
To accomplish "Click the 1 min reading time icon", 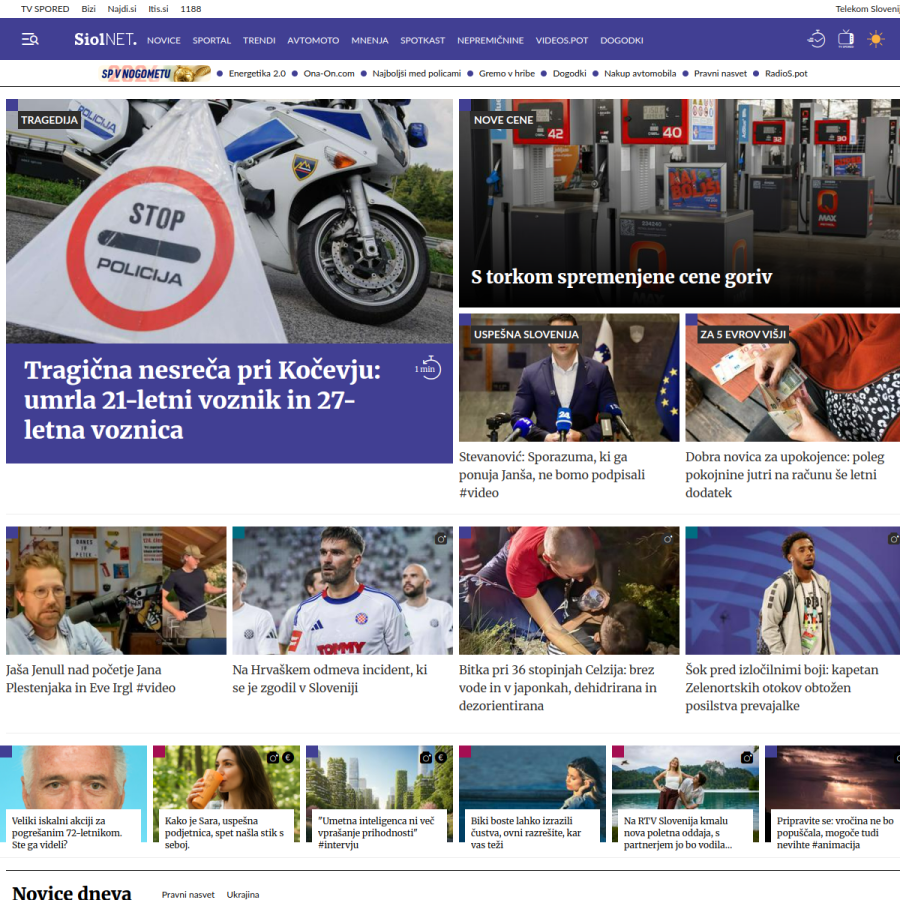I will (428, 368).
